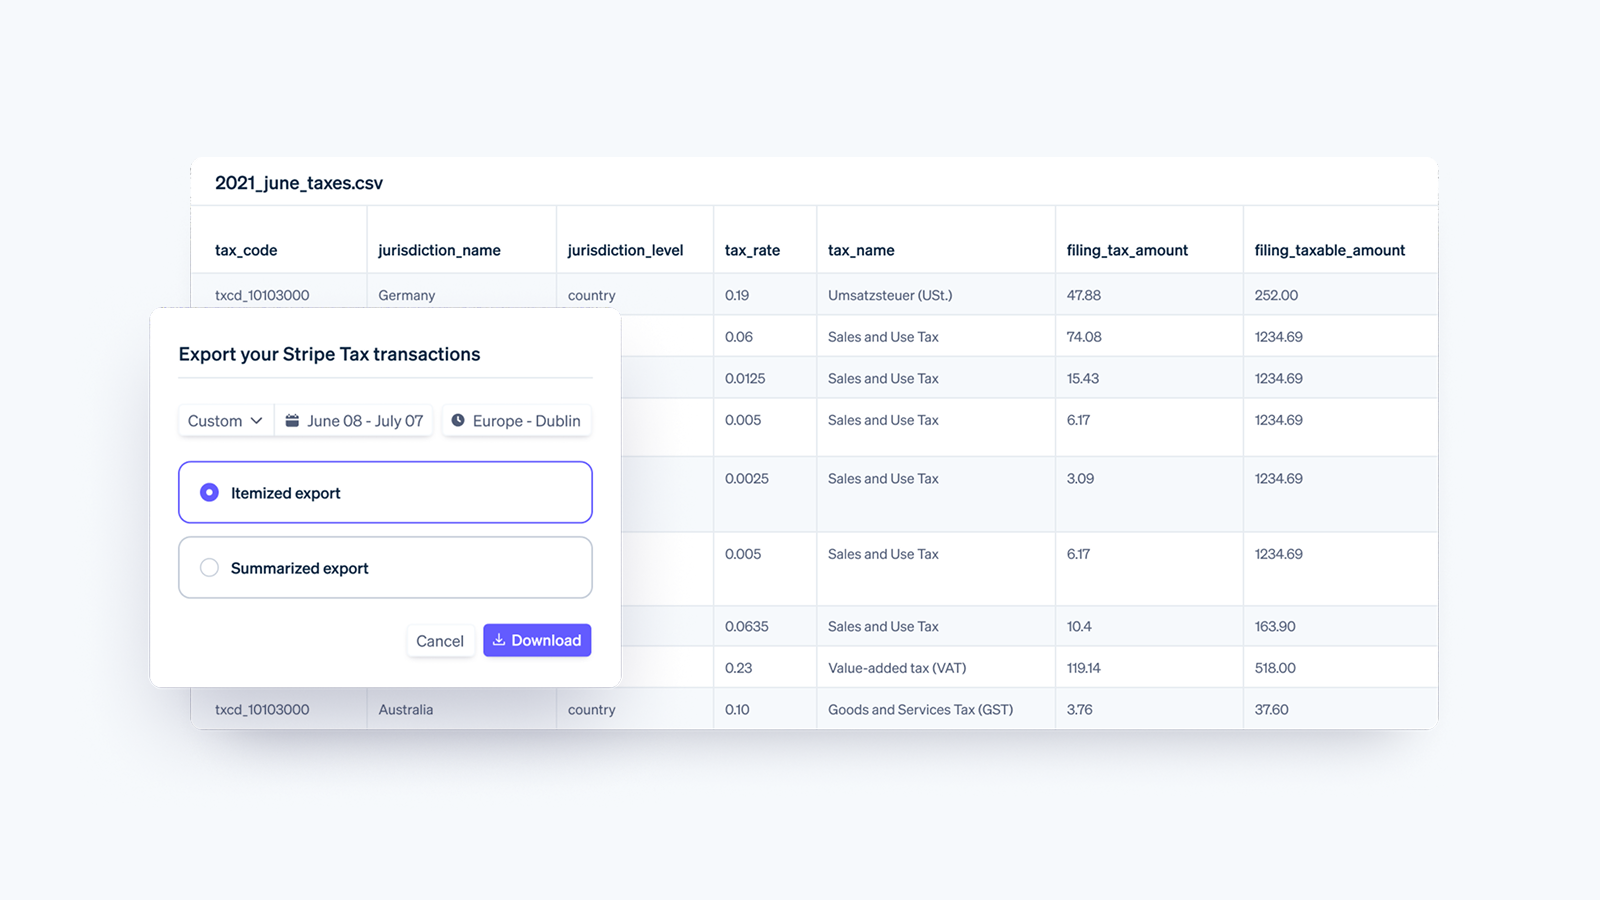Click the Download button
This screenshot has height=900, width=1600.
(x=537, y=640)
